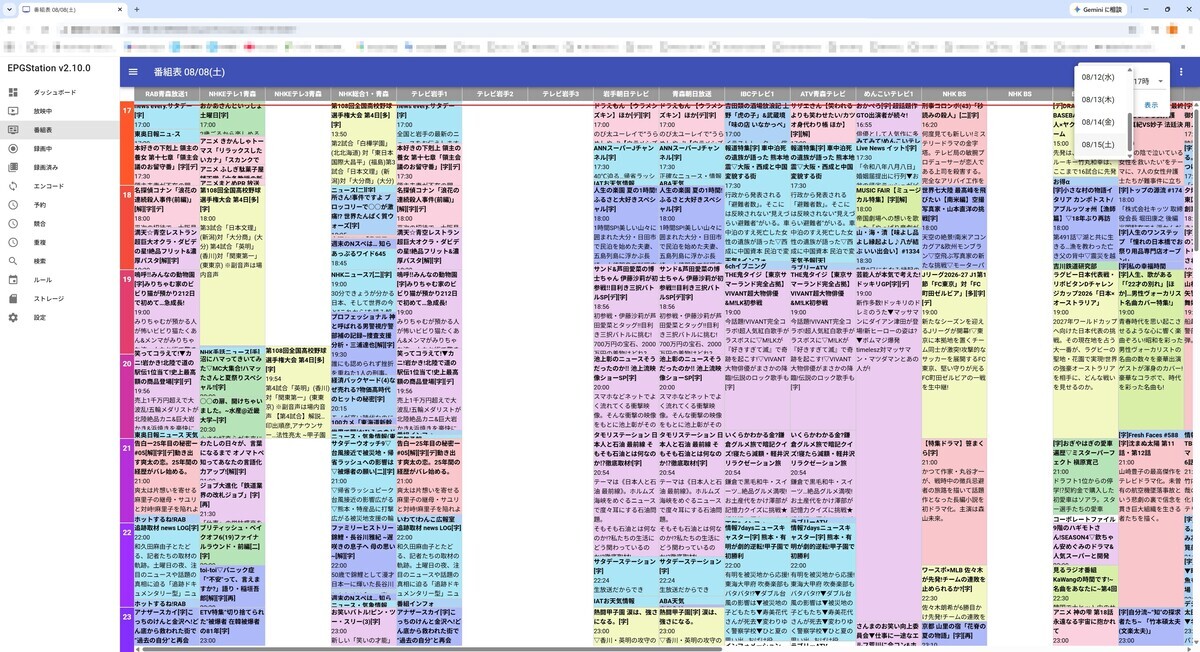Viewport: 1200px width, 652px height.
Task: Open 吉田類の酒場放浪記 program on IBCテレビ1
Action: click(x=756, y=120)
